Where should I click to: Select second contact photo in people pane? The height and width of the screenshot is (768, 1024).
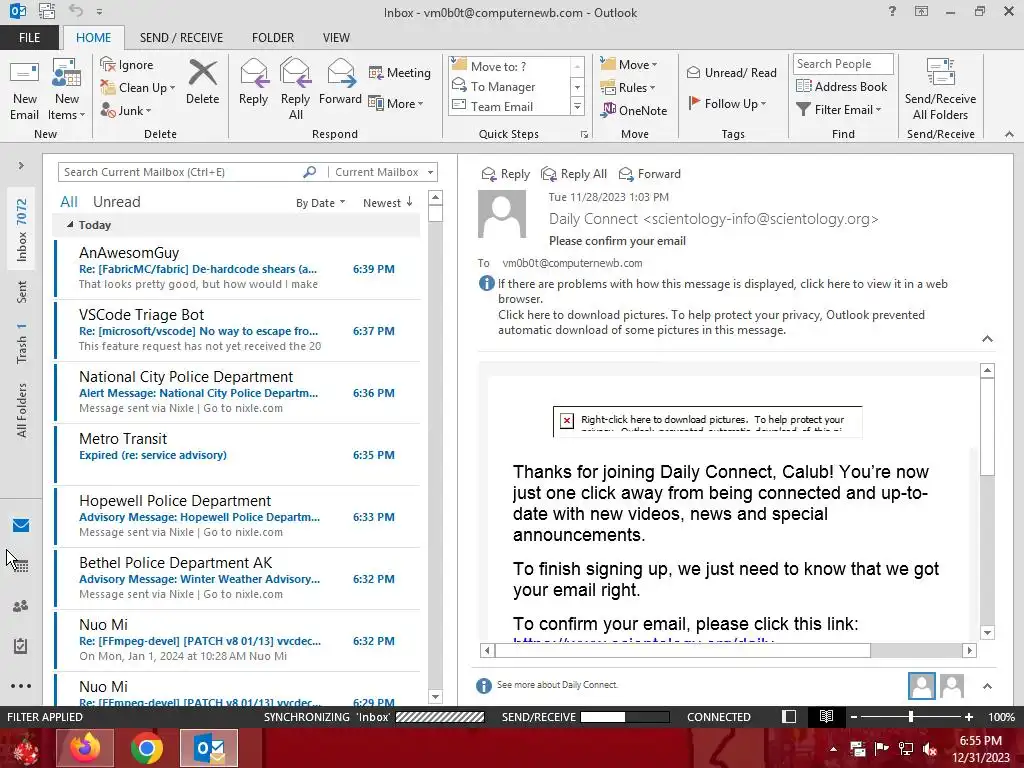952,686
